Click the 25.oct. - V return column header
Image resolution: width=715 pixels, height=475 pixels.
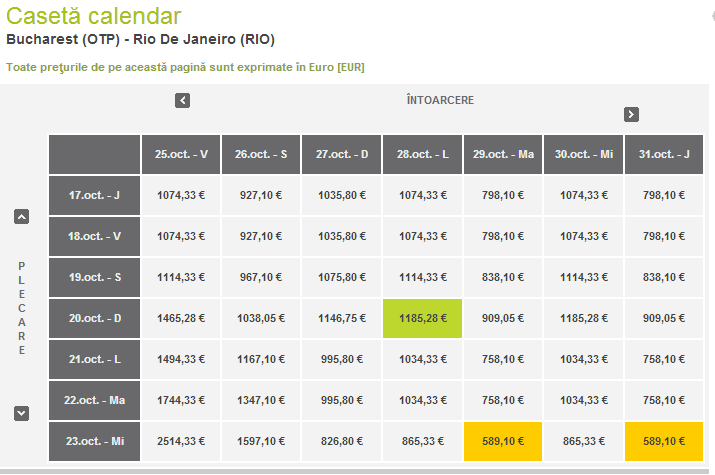pyautogui.click(x=181, y=154)
